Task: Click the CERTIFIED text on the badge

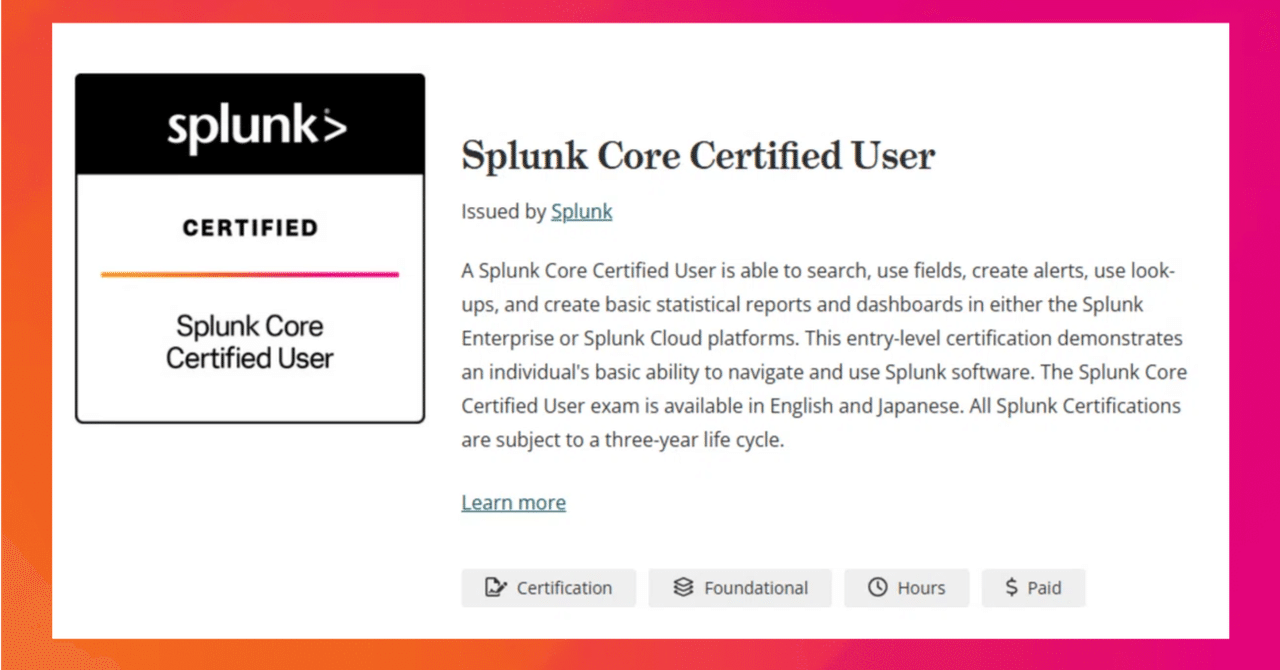Action: coord(249,227)
